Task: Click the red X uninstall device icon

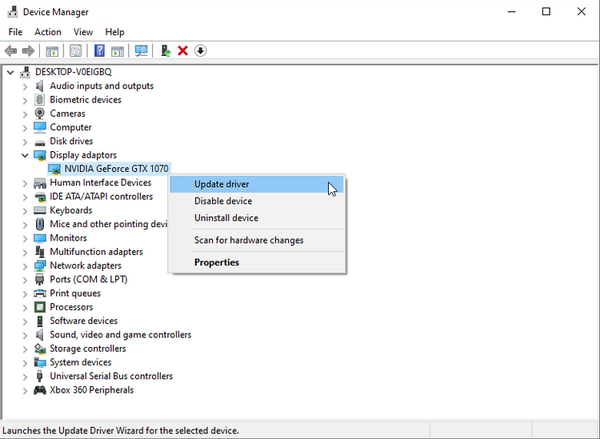Action: pos(183,51)
